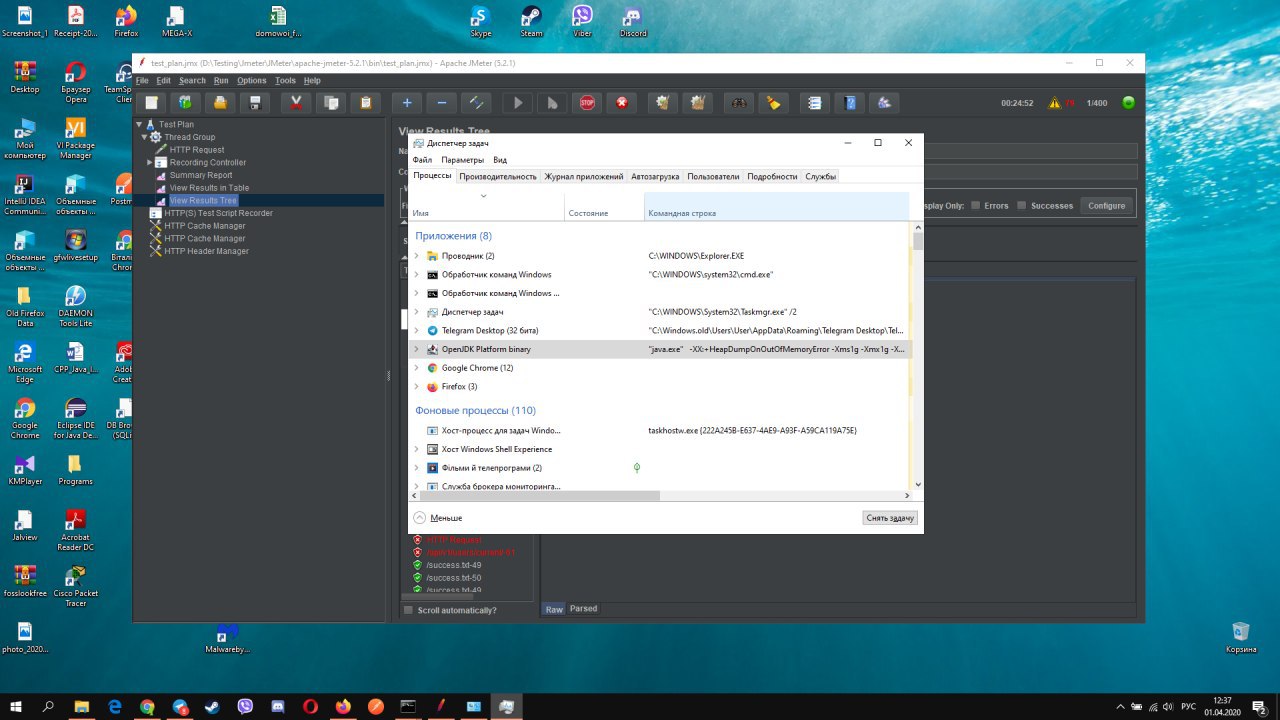Switch to Подробности tab
Screen dimensions: 1280x720
(772, 176)
